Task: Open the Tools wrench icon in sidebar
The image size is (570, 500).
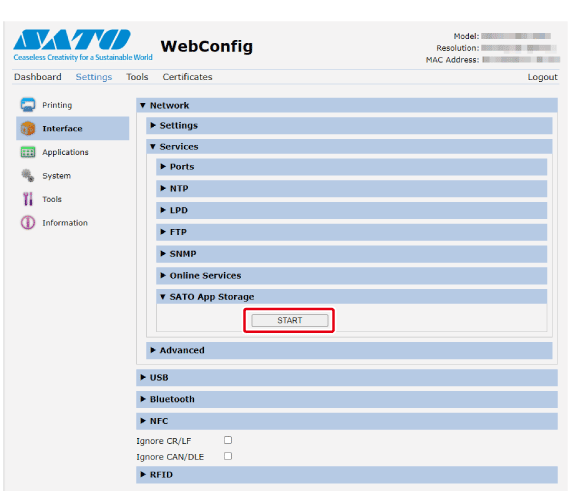Action: [28, 199]
